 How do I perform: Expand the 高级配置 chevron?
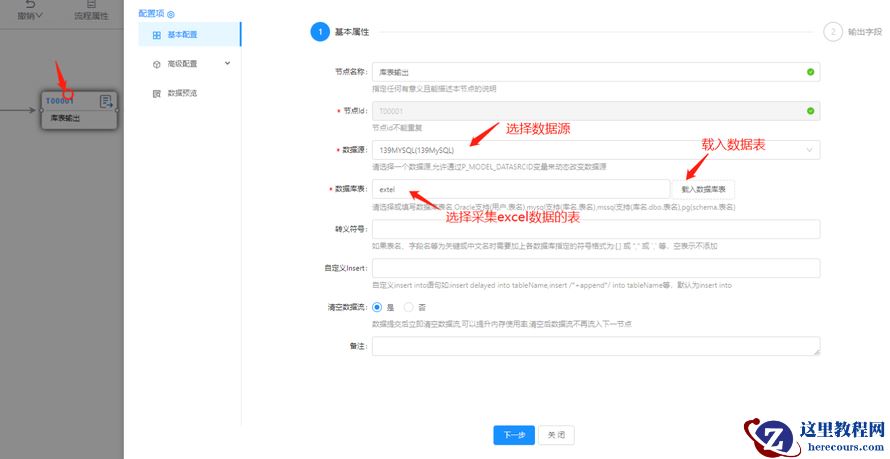pyautogui.click(x=228, y=64)
